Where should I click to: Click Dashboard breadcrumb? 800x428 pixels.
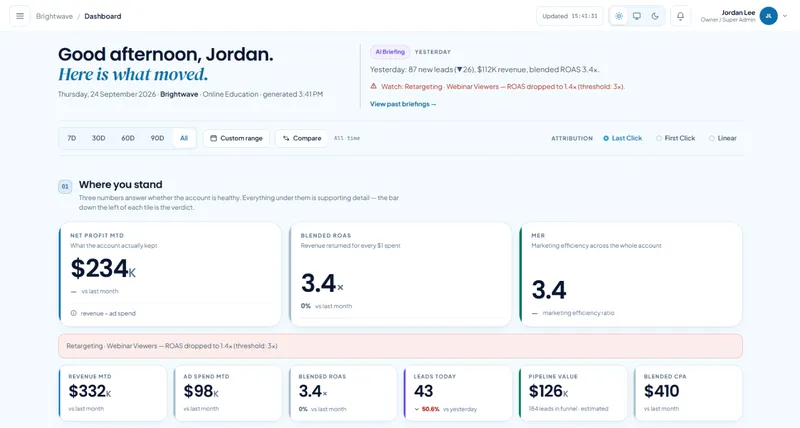click(103, 16)
